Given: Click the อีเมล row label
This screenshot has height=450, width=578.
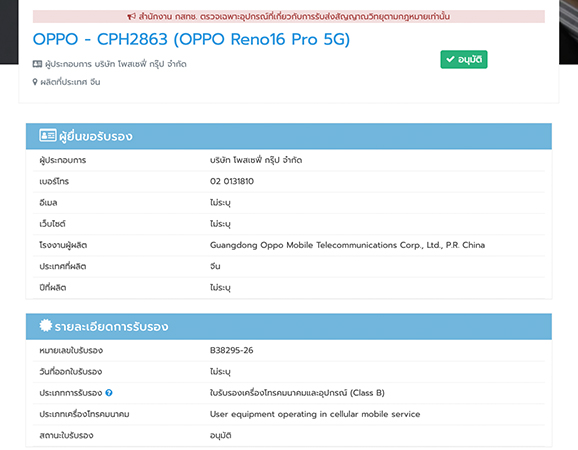Looking at the screenshot, I should click(x=48, y=203).
